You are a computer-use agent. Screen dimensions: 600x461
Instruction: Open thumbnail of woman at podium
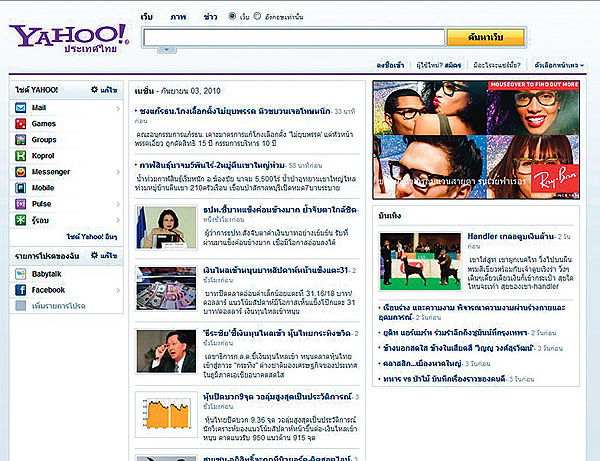coord(166,227)
